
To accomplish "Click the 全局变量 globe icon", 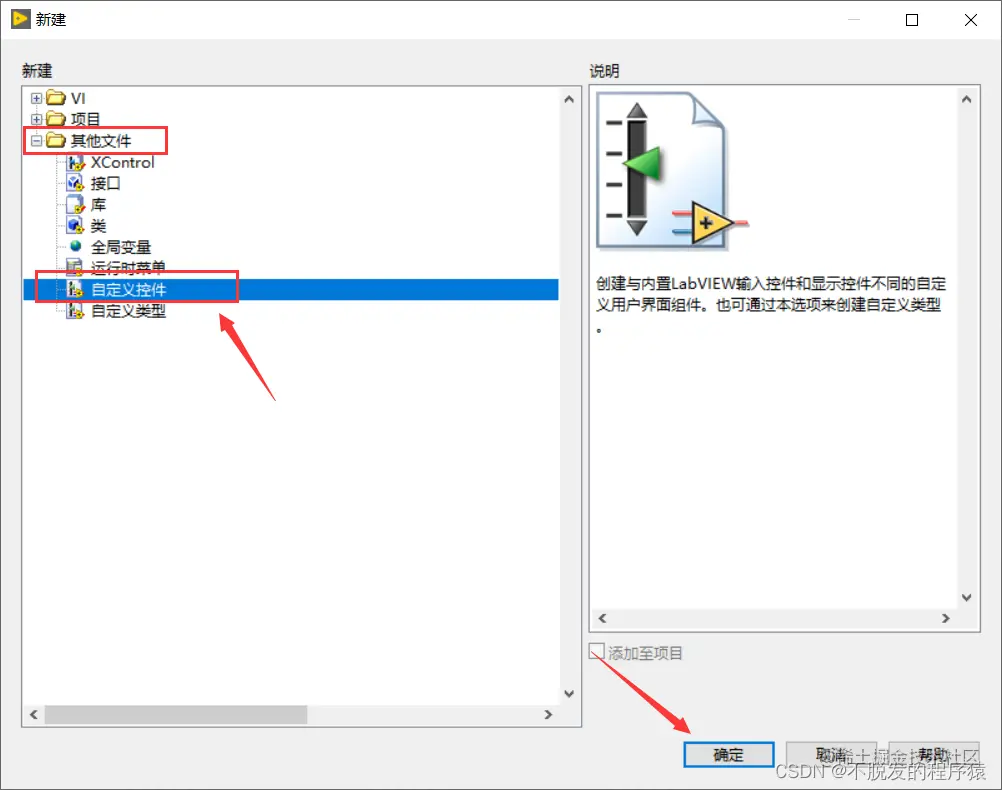I will pyautogui.click(x=75, y=246).
